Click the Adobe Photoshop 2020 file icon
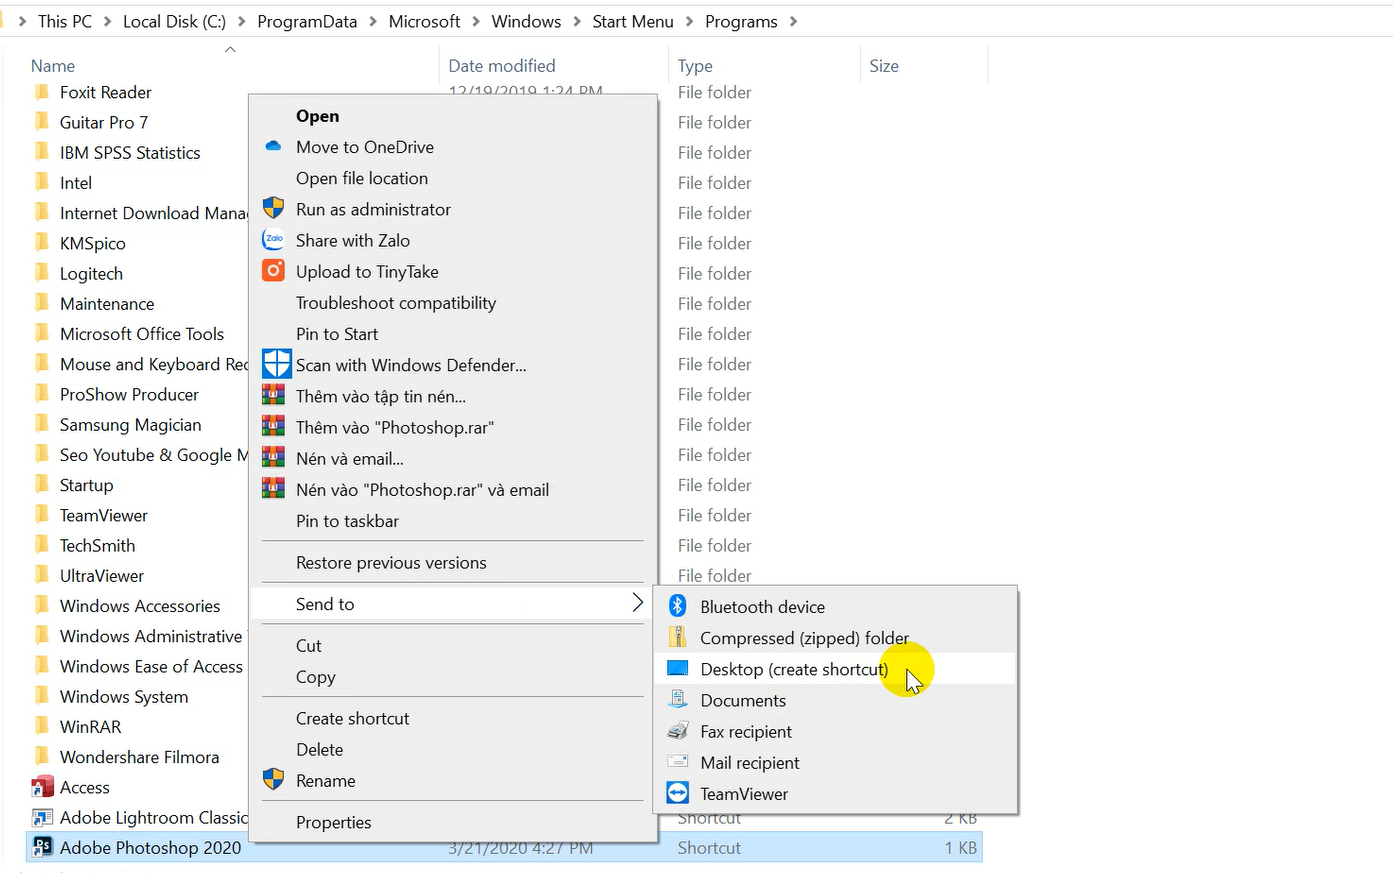 (x=42, y=847)
